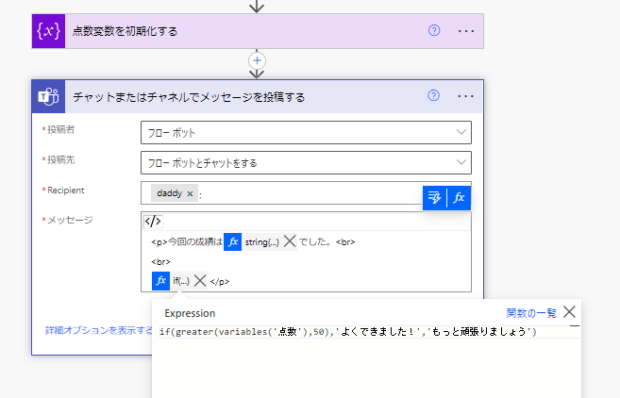Click the help icon on the Teams message action

(433, 96)
